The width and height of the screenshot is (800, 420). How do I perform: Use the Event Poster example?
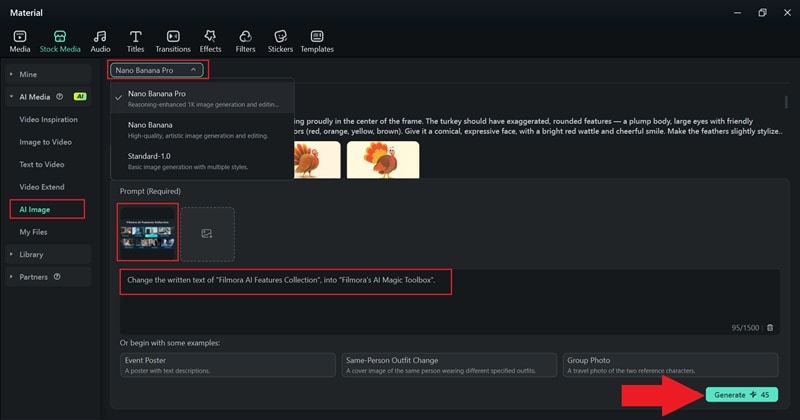pyautogui.click(x=228, y=365)
